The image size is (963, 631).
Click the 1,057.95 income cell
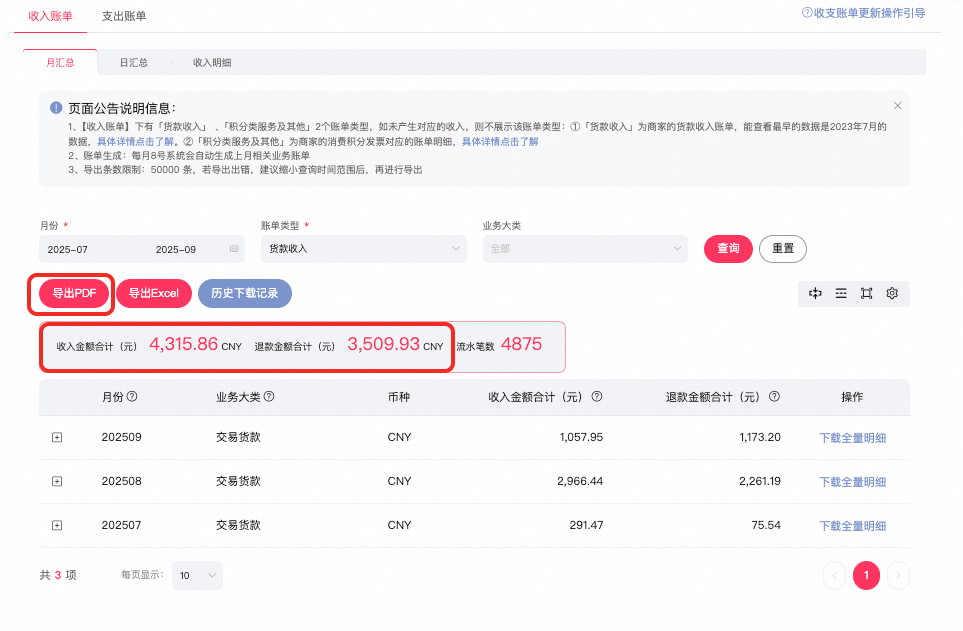click(x=581, y=437)
